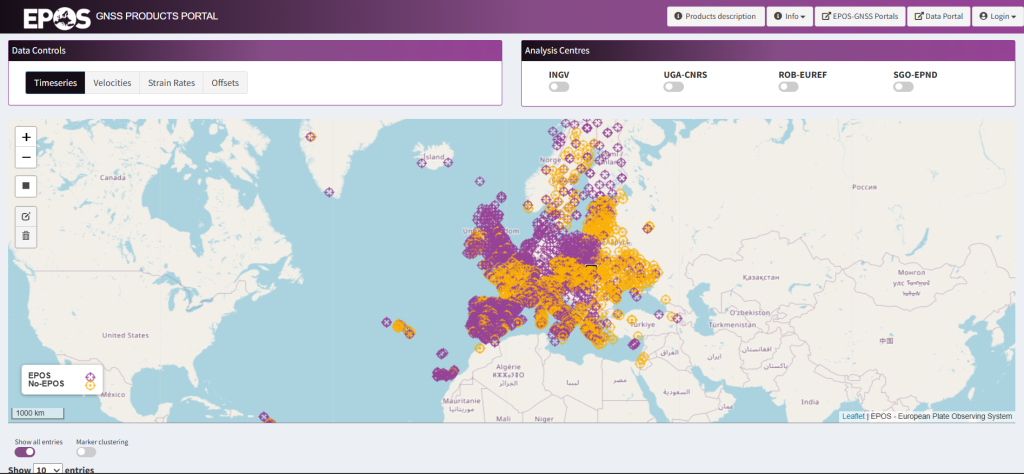Disable the Show all entries switch

click(25, 452)
